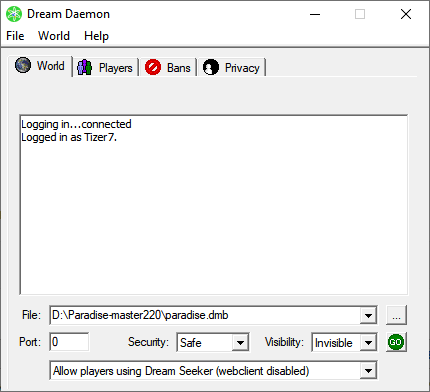Click the silhouette icon on Privacy tab
Image resolution: width=430 pixels, height=392 pixels.
[211, 67]
